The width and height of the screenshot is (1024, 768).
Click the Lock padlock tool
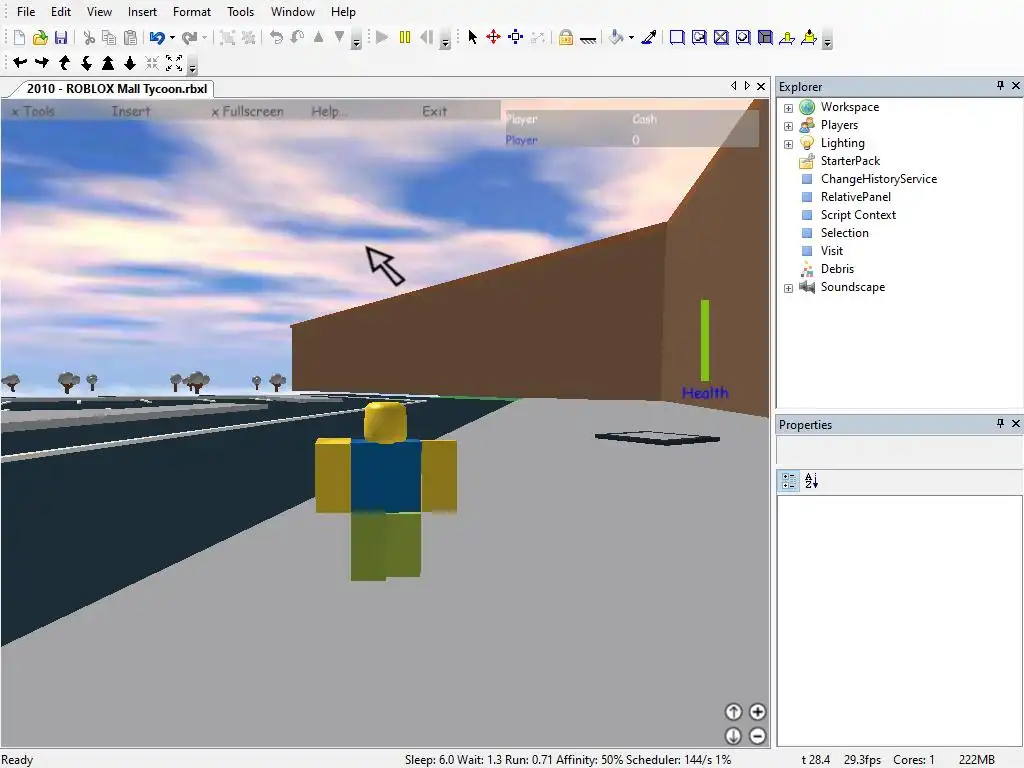click(x=566, y=37)
